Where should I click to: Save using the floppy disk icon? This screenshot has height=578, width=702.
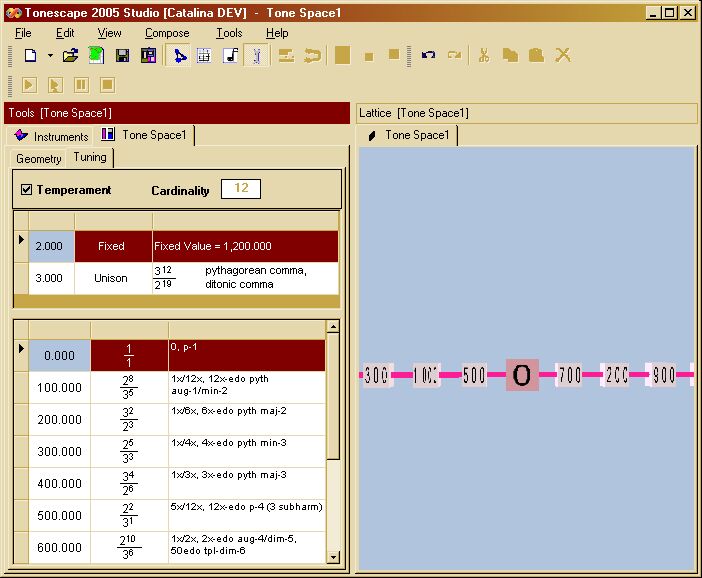pos(122,56)
